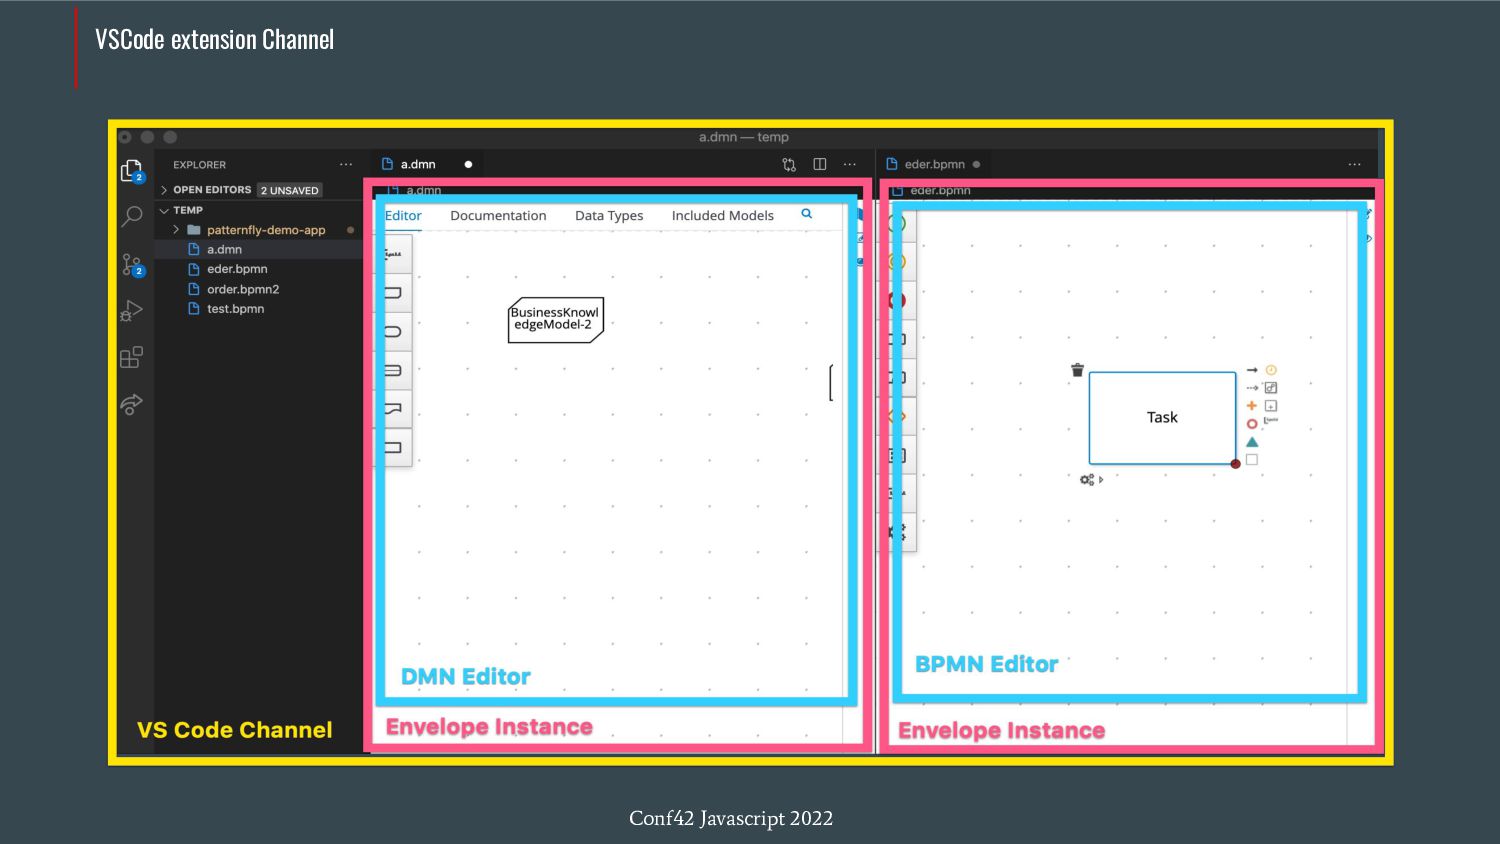Image resolution: width=1500 pixels, height=844 pixels.
Task: Open order.bpmn2 in the file explorer tree
Action: (258, 289)
